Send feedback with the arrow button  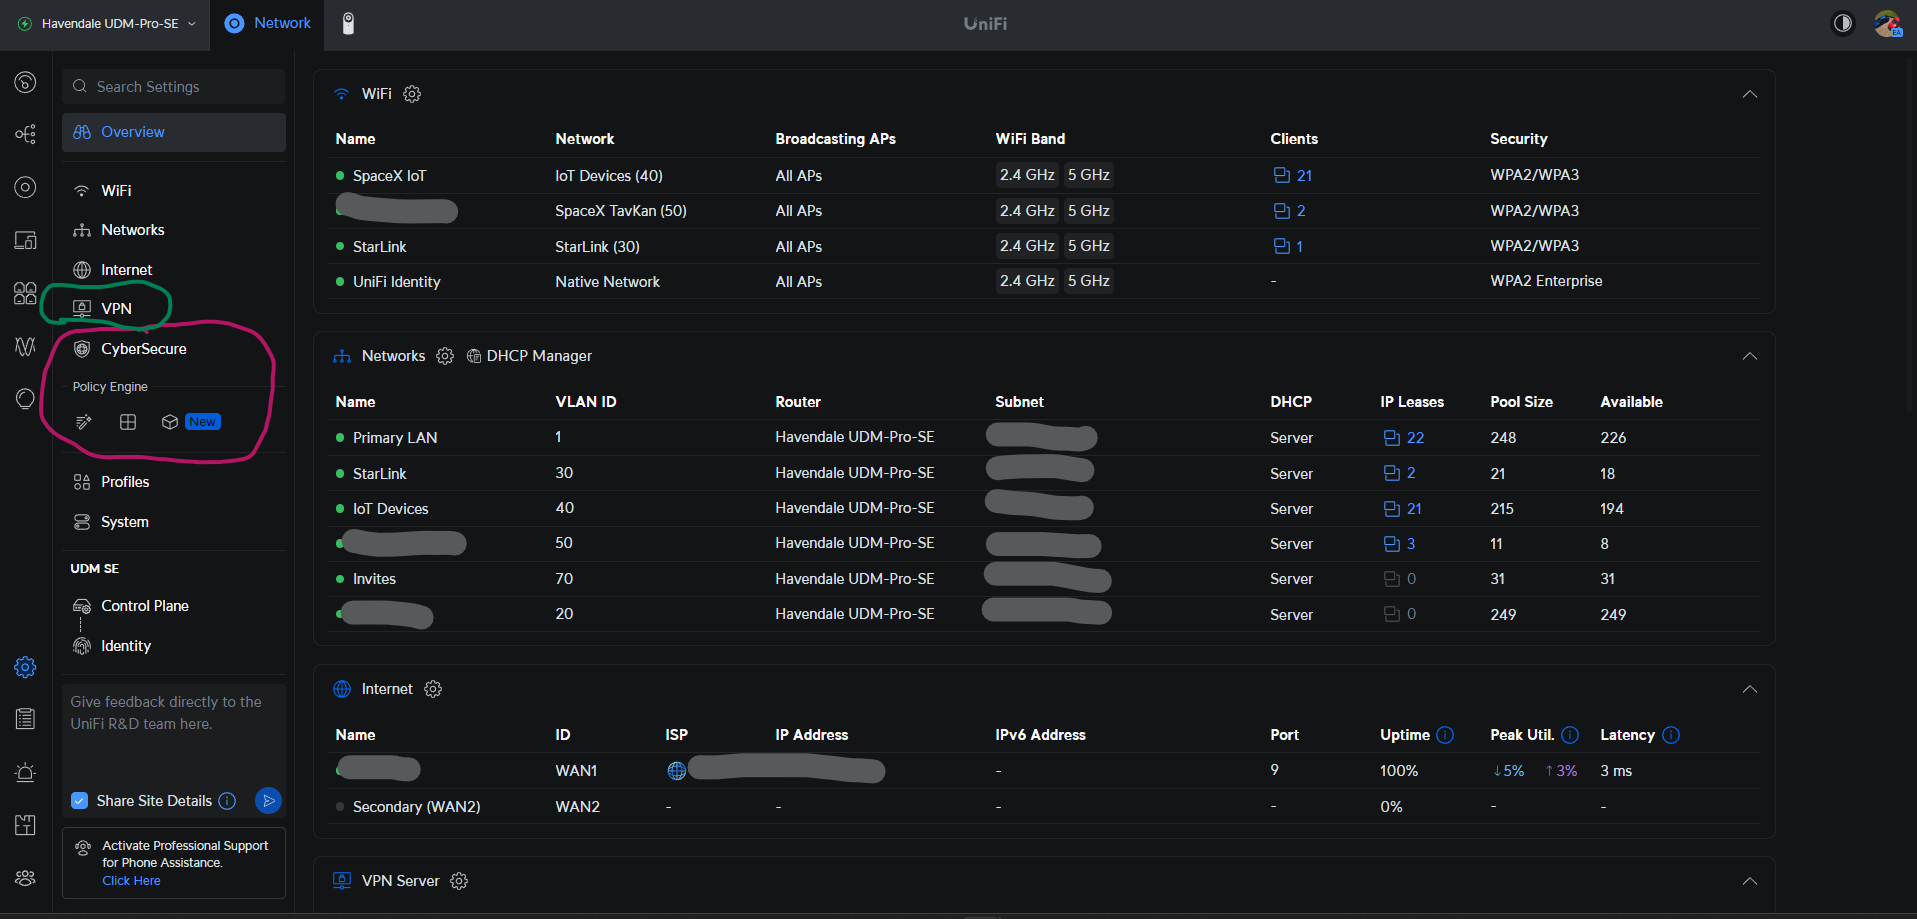point(268,800)
